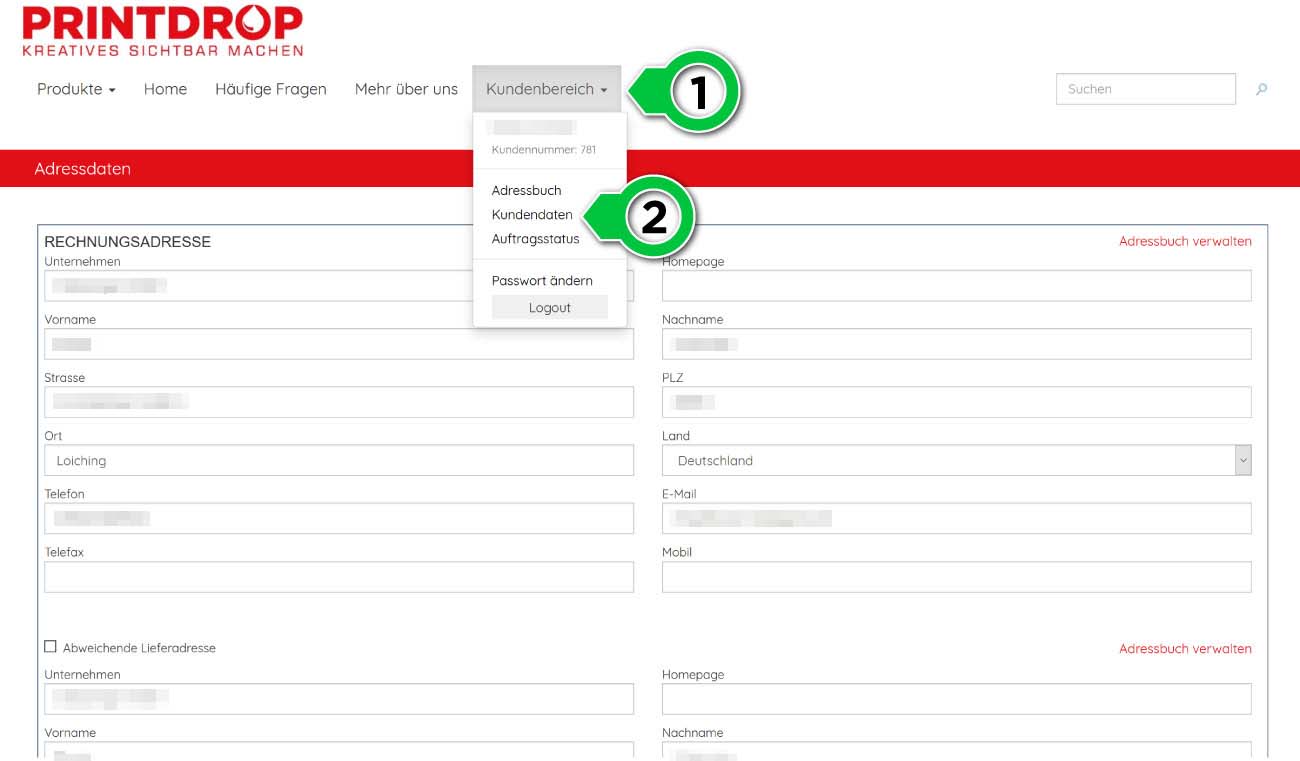Go to the Home page

click(165, 89)
